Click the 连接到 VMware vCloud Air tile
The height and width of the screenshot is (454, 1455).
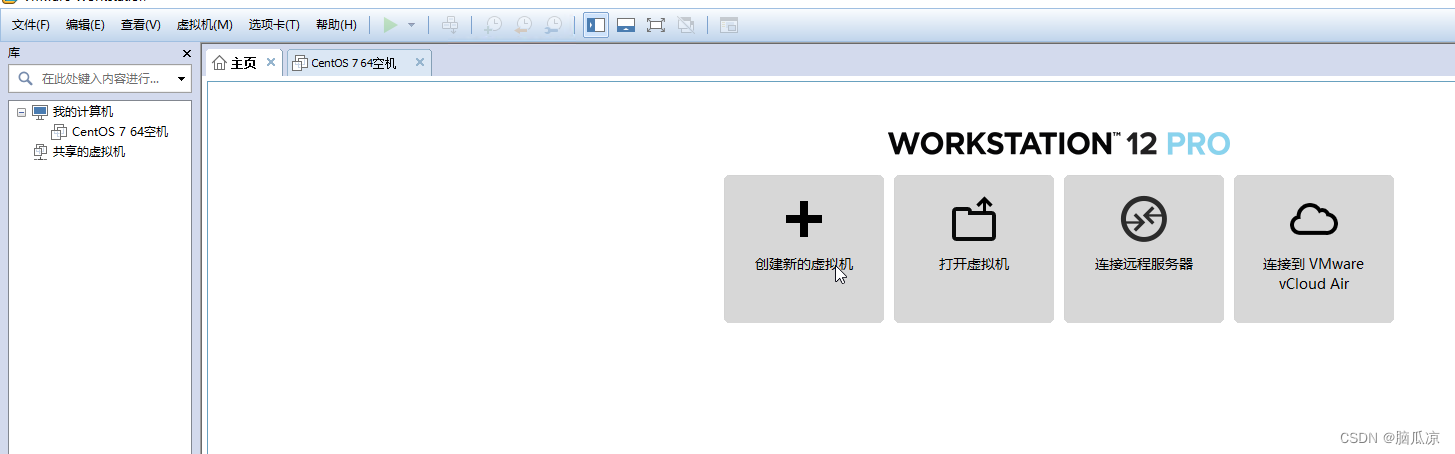[x=1314, y=249]
